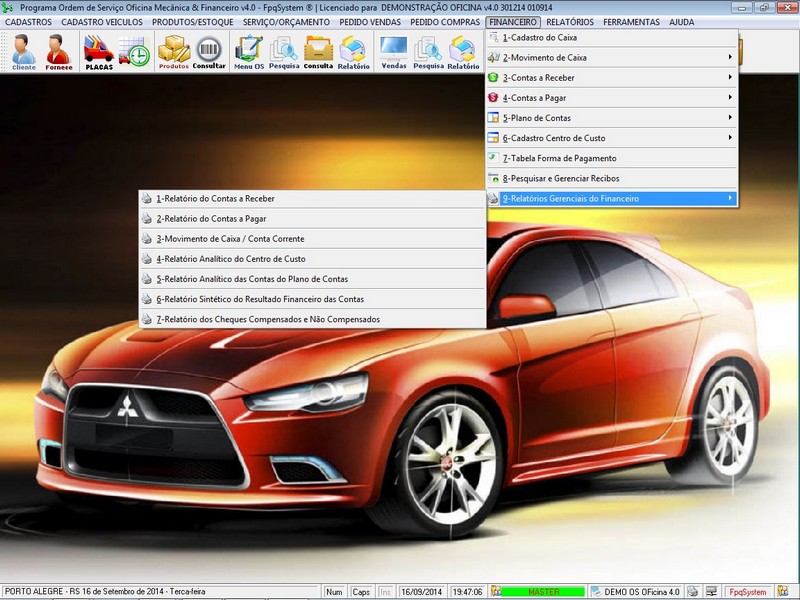Click the keys icon right of FpqSystem
This screenshot has width=800, height=600.
(783, 592)
